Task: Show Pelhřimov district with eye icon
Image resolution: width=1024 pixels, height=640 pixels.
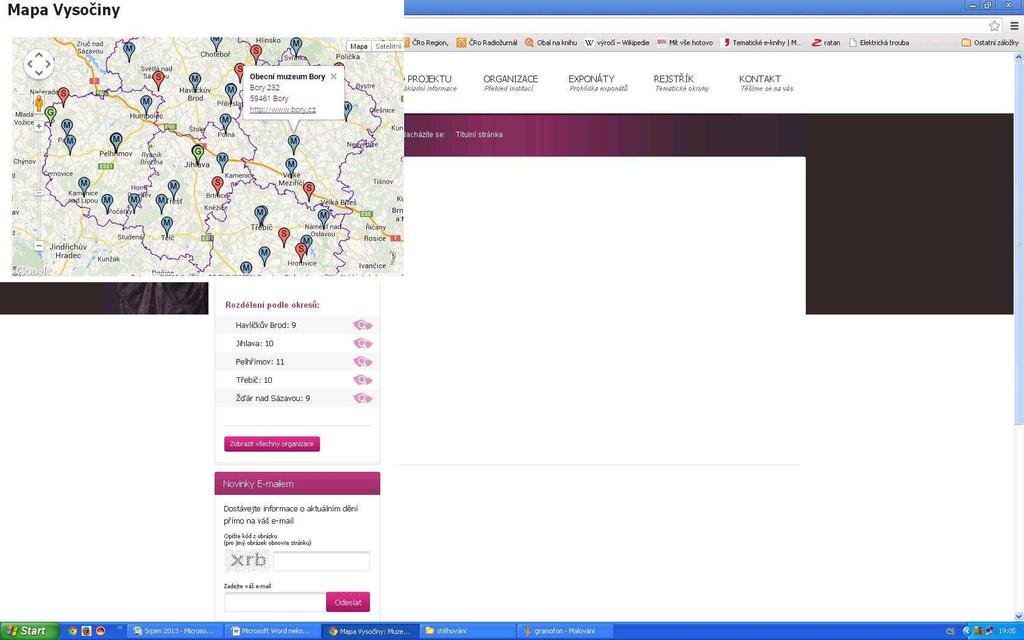Action: point(362,362)
